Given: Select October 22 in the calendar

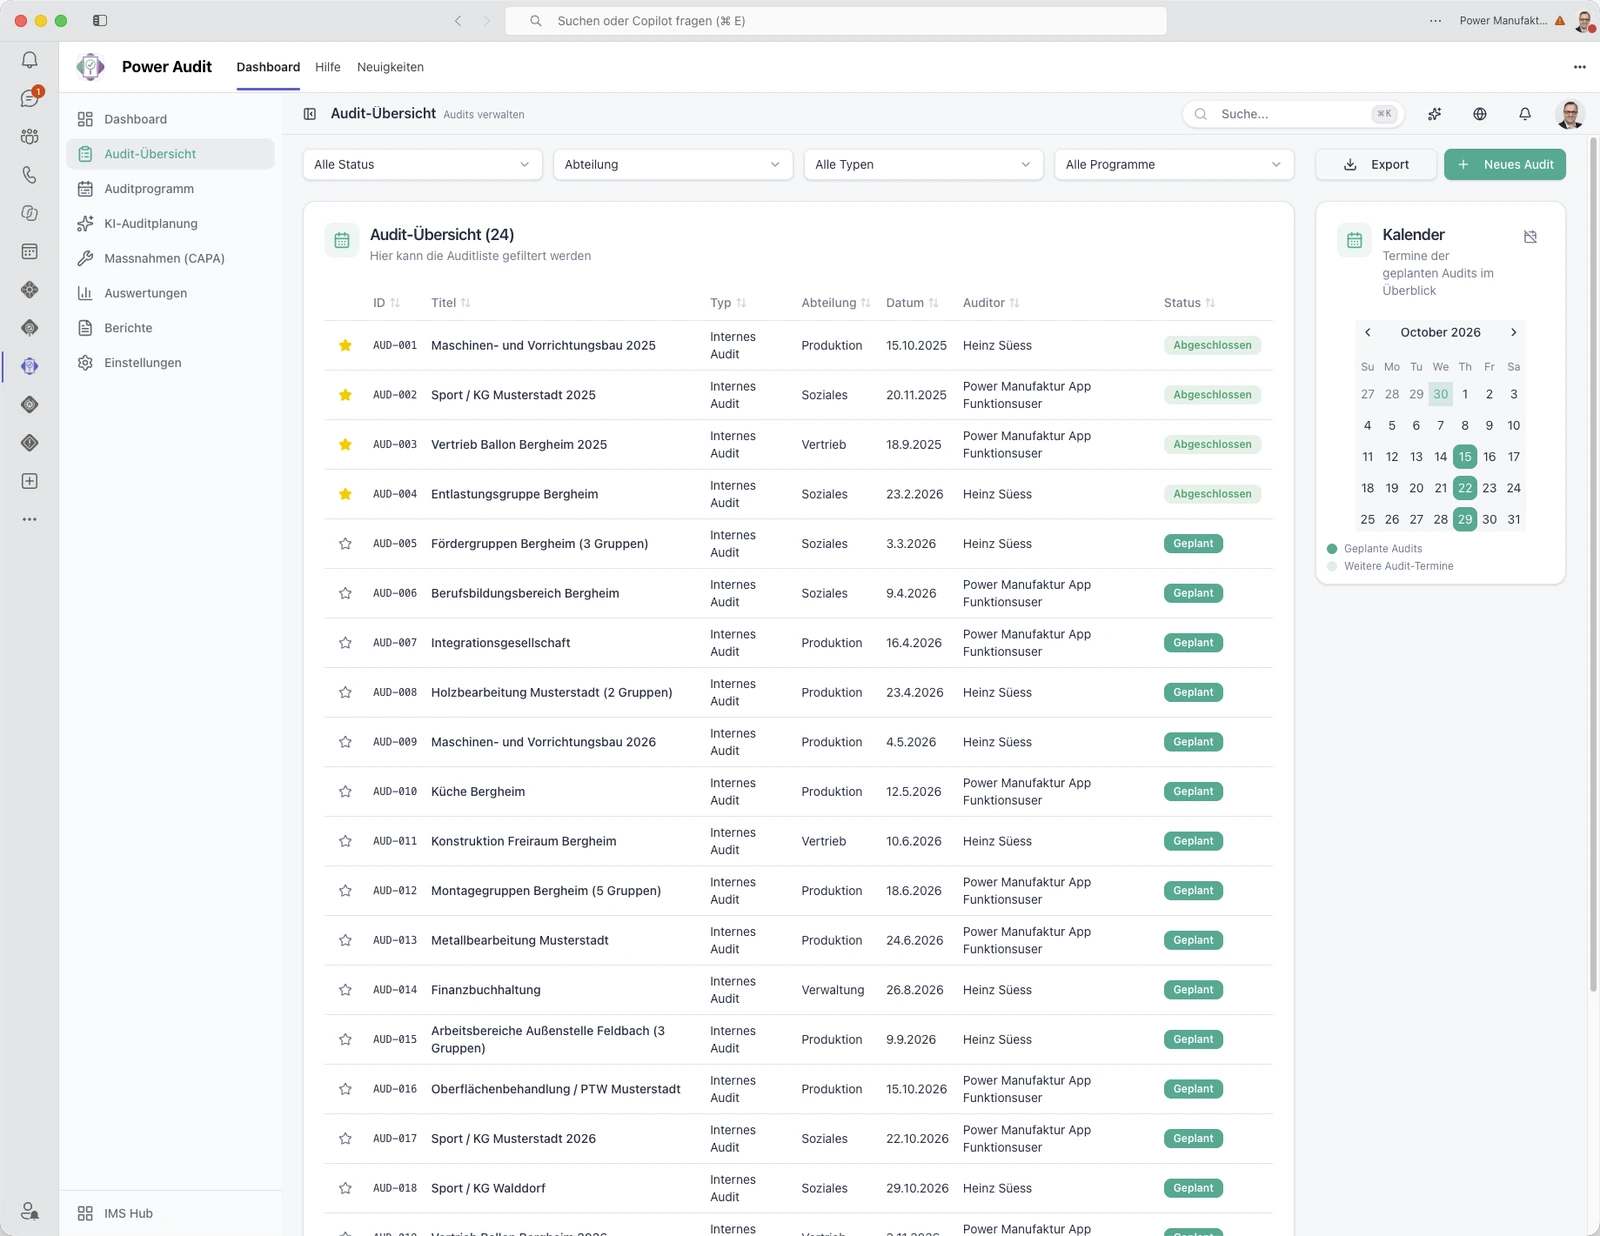Looking at the screenshot, I should click(1465, 488).
